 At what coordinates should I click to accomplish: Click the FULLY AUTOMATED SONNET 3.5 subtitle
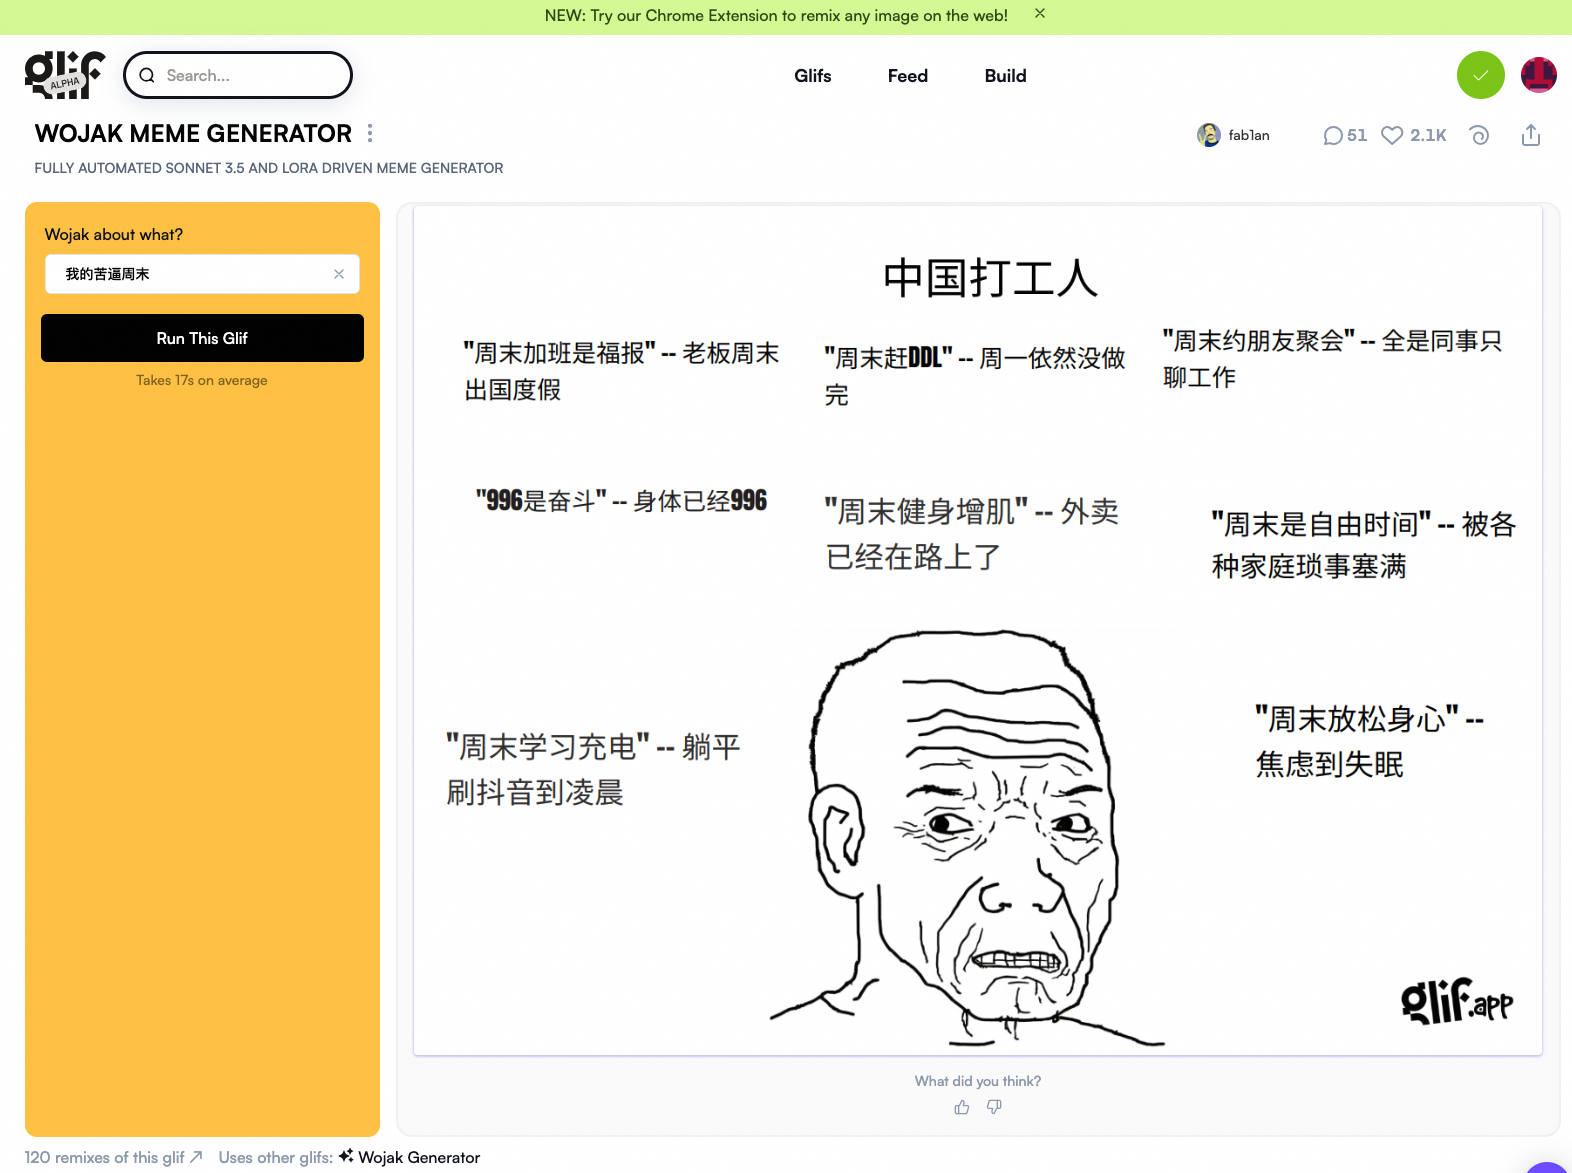click(x=269, y=168)
